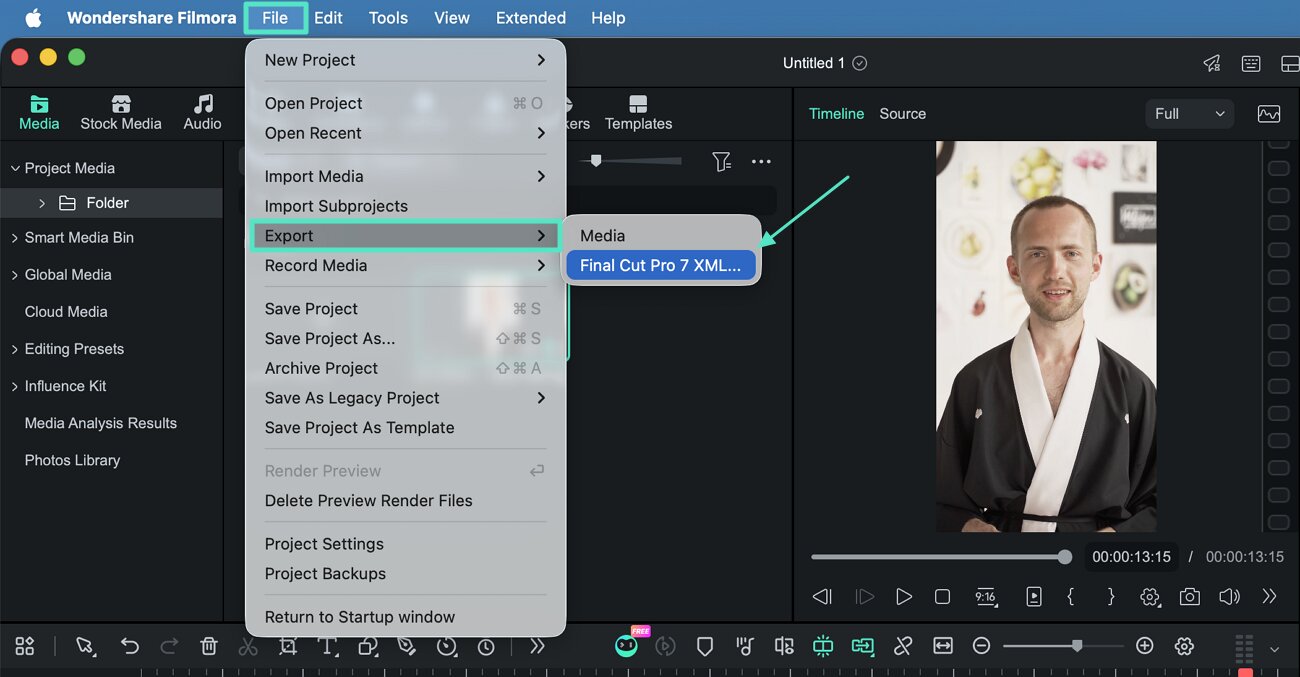Click the speed tool icon in timeline toolbar
This screenshot has height=677, width=1300.
point(447,646)
